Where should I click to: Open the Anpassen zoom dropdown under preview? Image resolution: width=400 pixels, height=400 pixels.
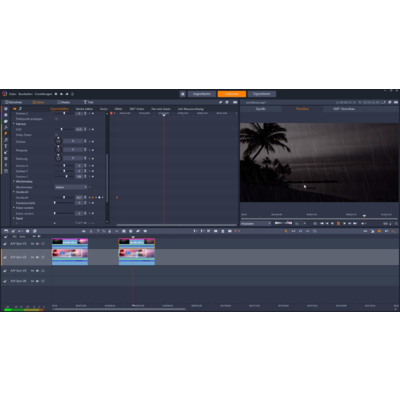click(x=256, y=223)
